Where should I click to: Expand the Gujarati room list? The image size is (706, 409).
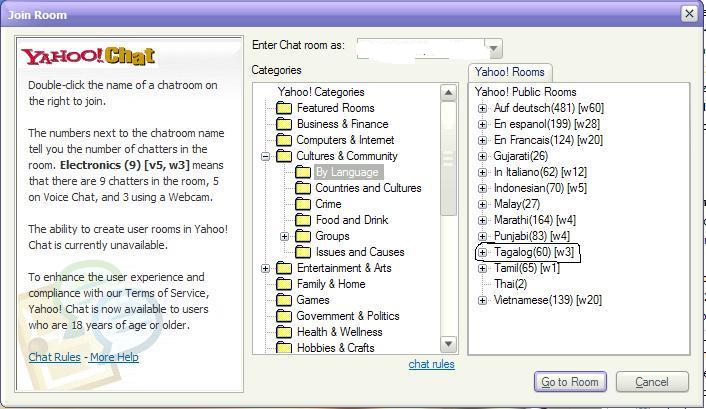[482, 156]
